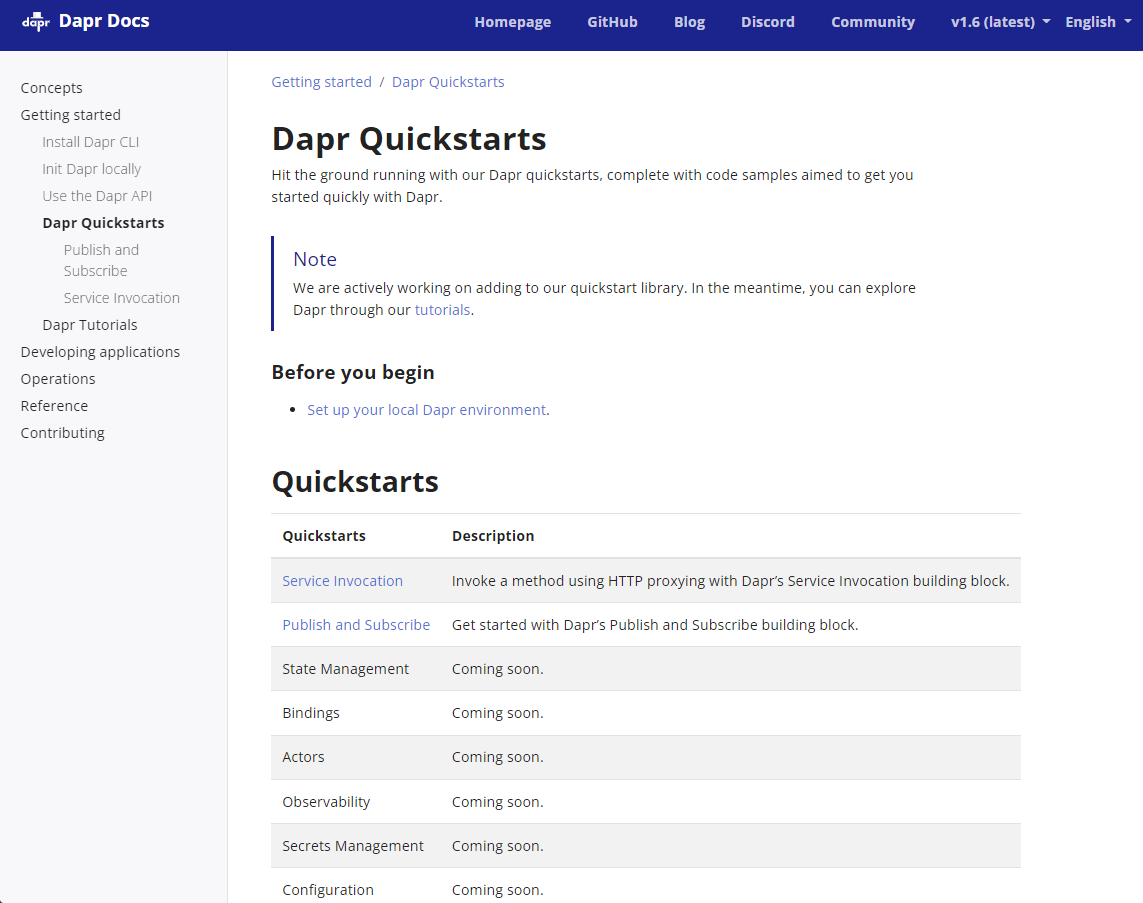
Task: Click the Getting started breadcrumb
Action: coord(321,82)
